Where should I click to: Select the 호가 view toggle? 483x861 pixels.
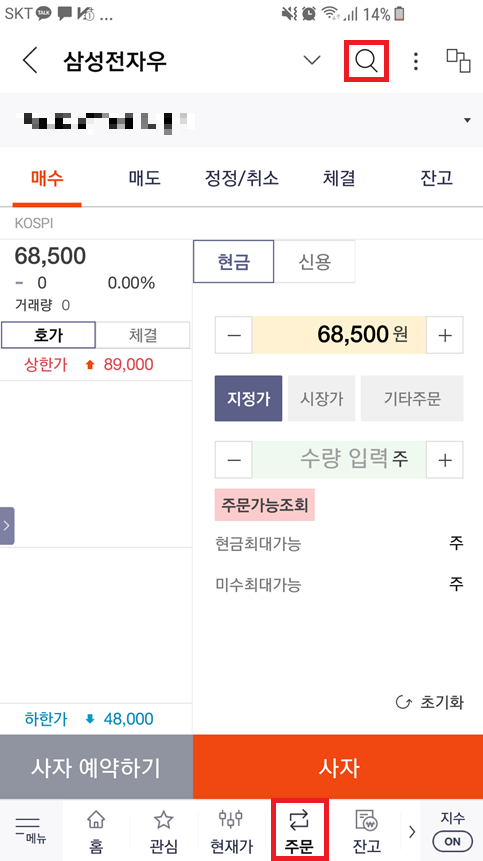[48, 335]
